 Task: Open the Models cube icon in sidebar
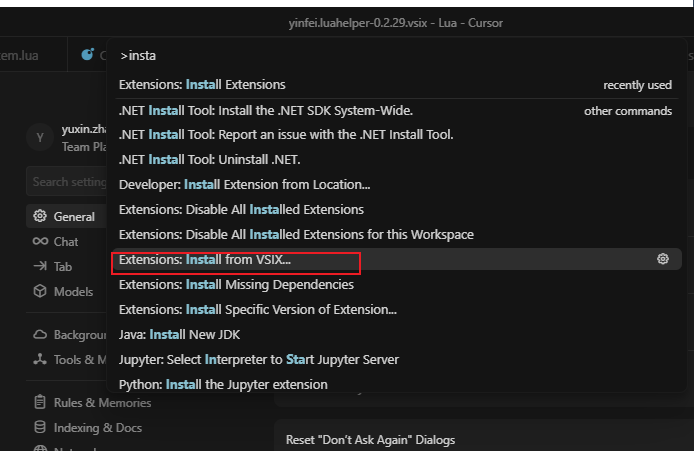click(40, 291)
